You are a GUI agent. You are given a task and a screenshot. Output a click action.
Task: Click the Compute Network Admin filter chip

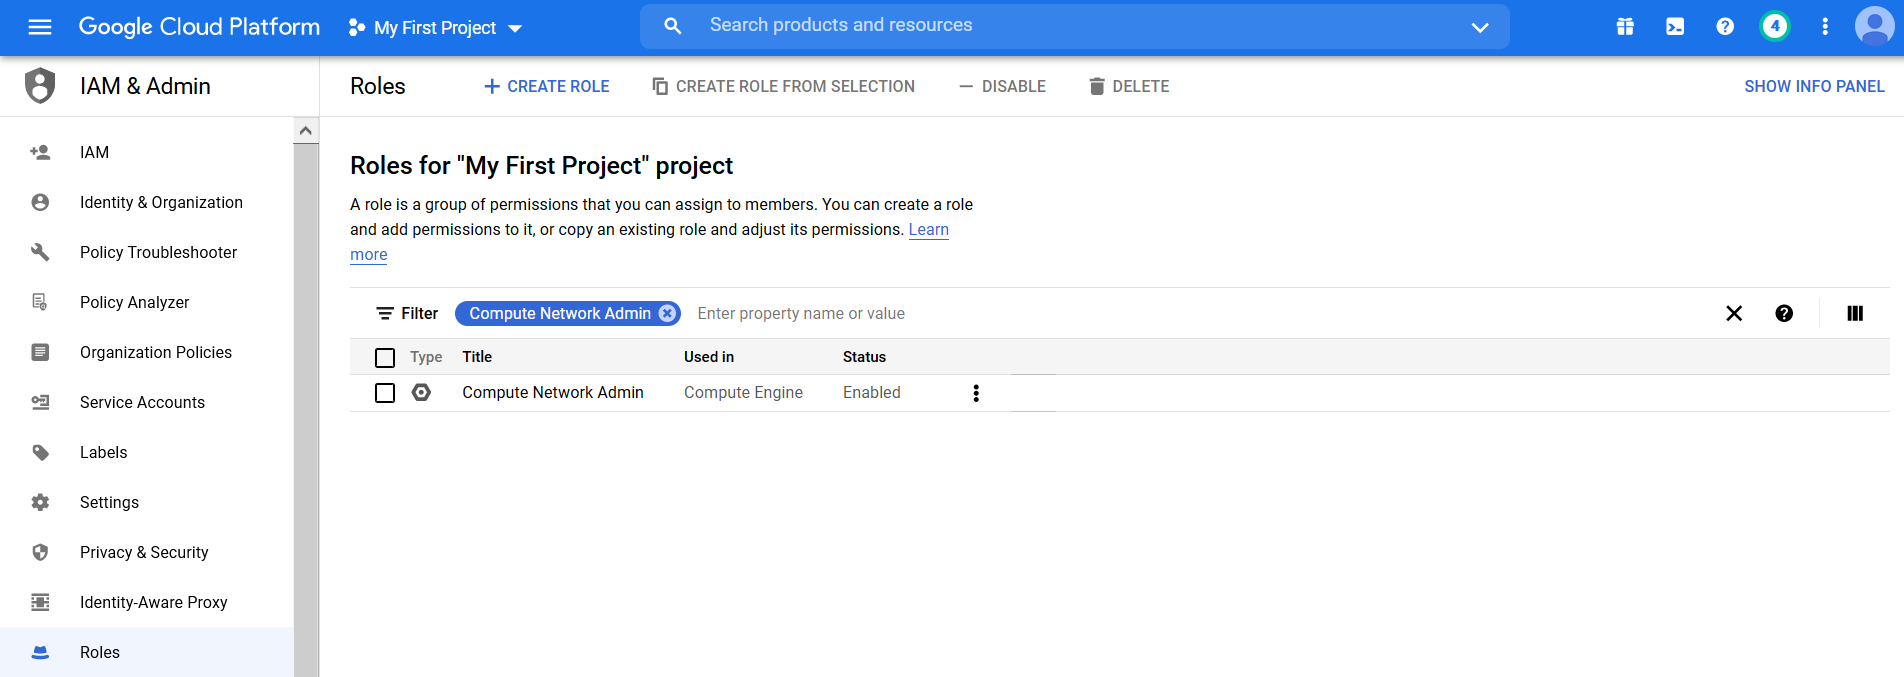point(560,313)
